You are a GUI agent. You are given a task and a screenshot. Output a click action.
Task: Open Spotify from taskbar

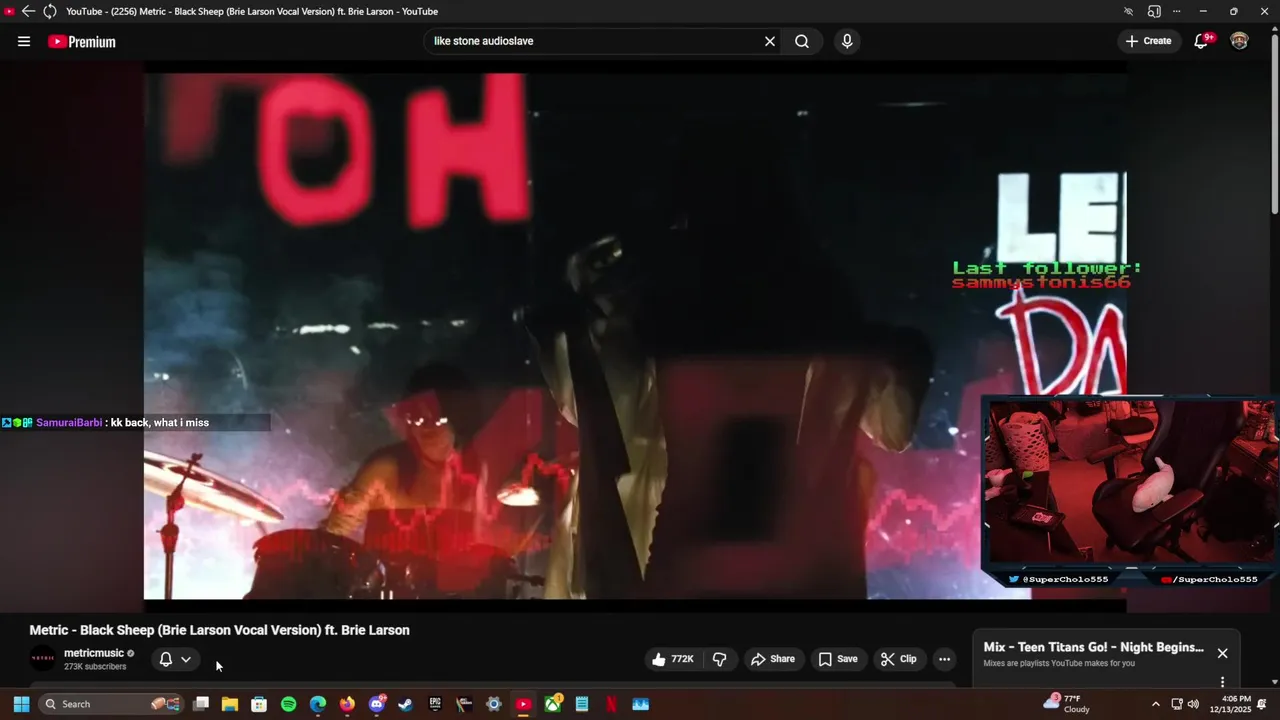pos(288,704)
